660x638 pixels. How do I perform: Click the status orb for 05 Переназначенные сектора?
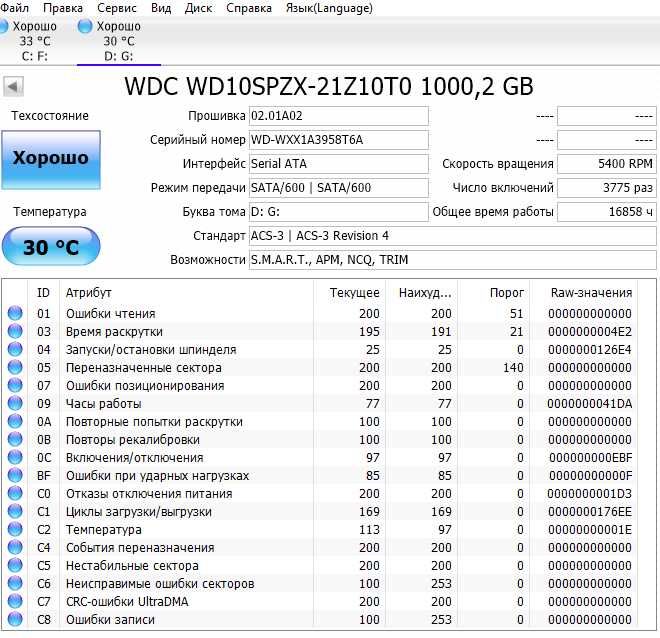(x=15, y=367)
